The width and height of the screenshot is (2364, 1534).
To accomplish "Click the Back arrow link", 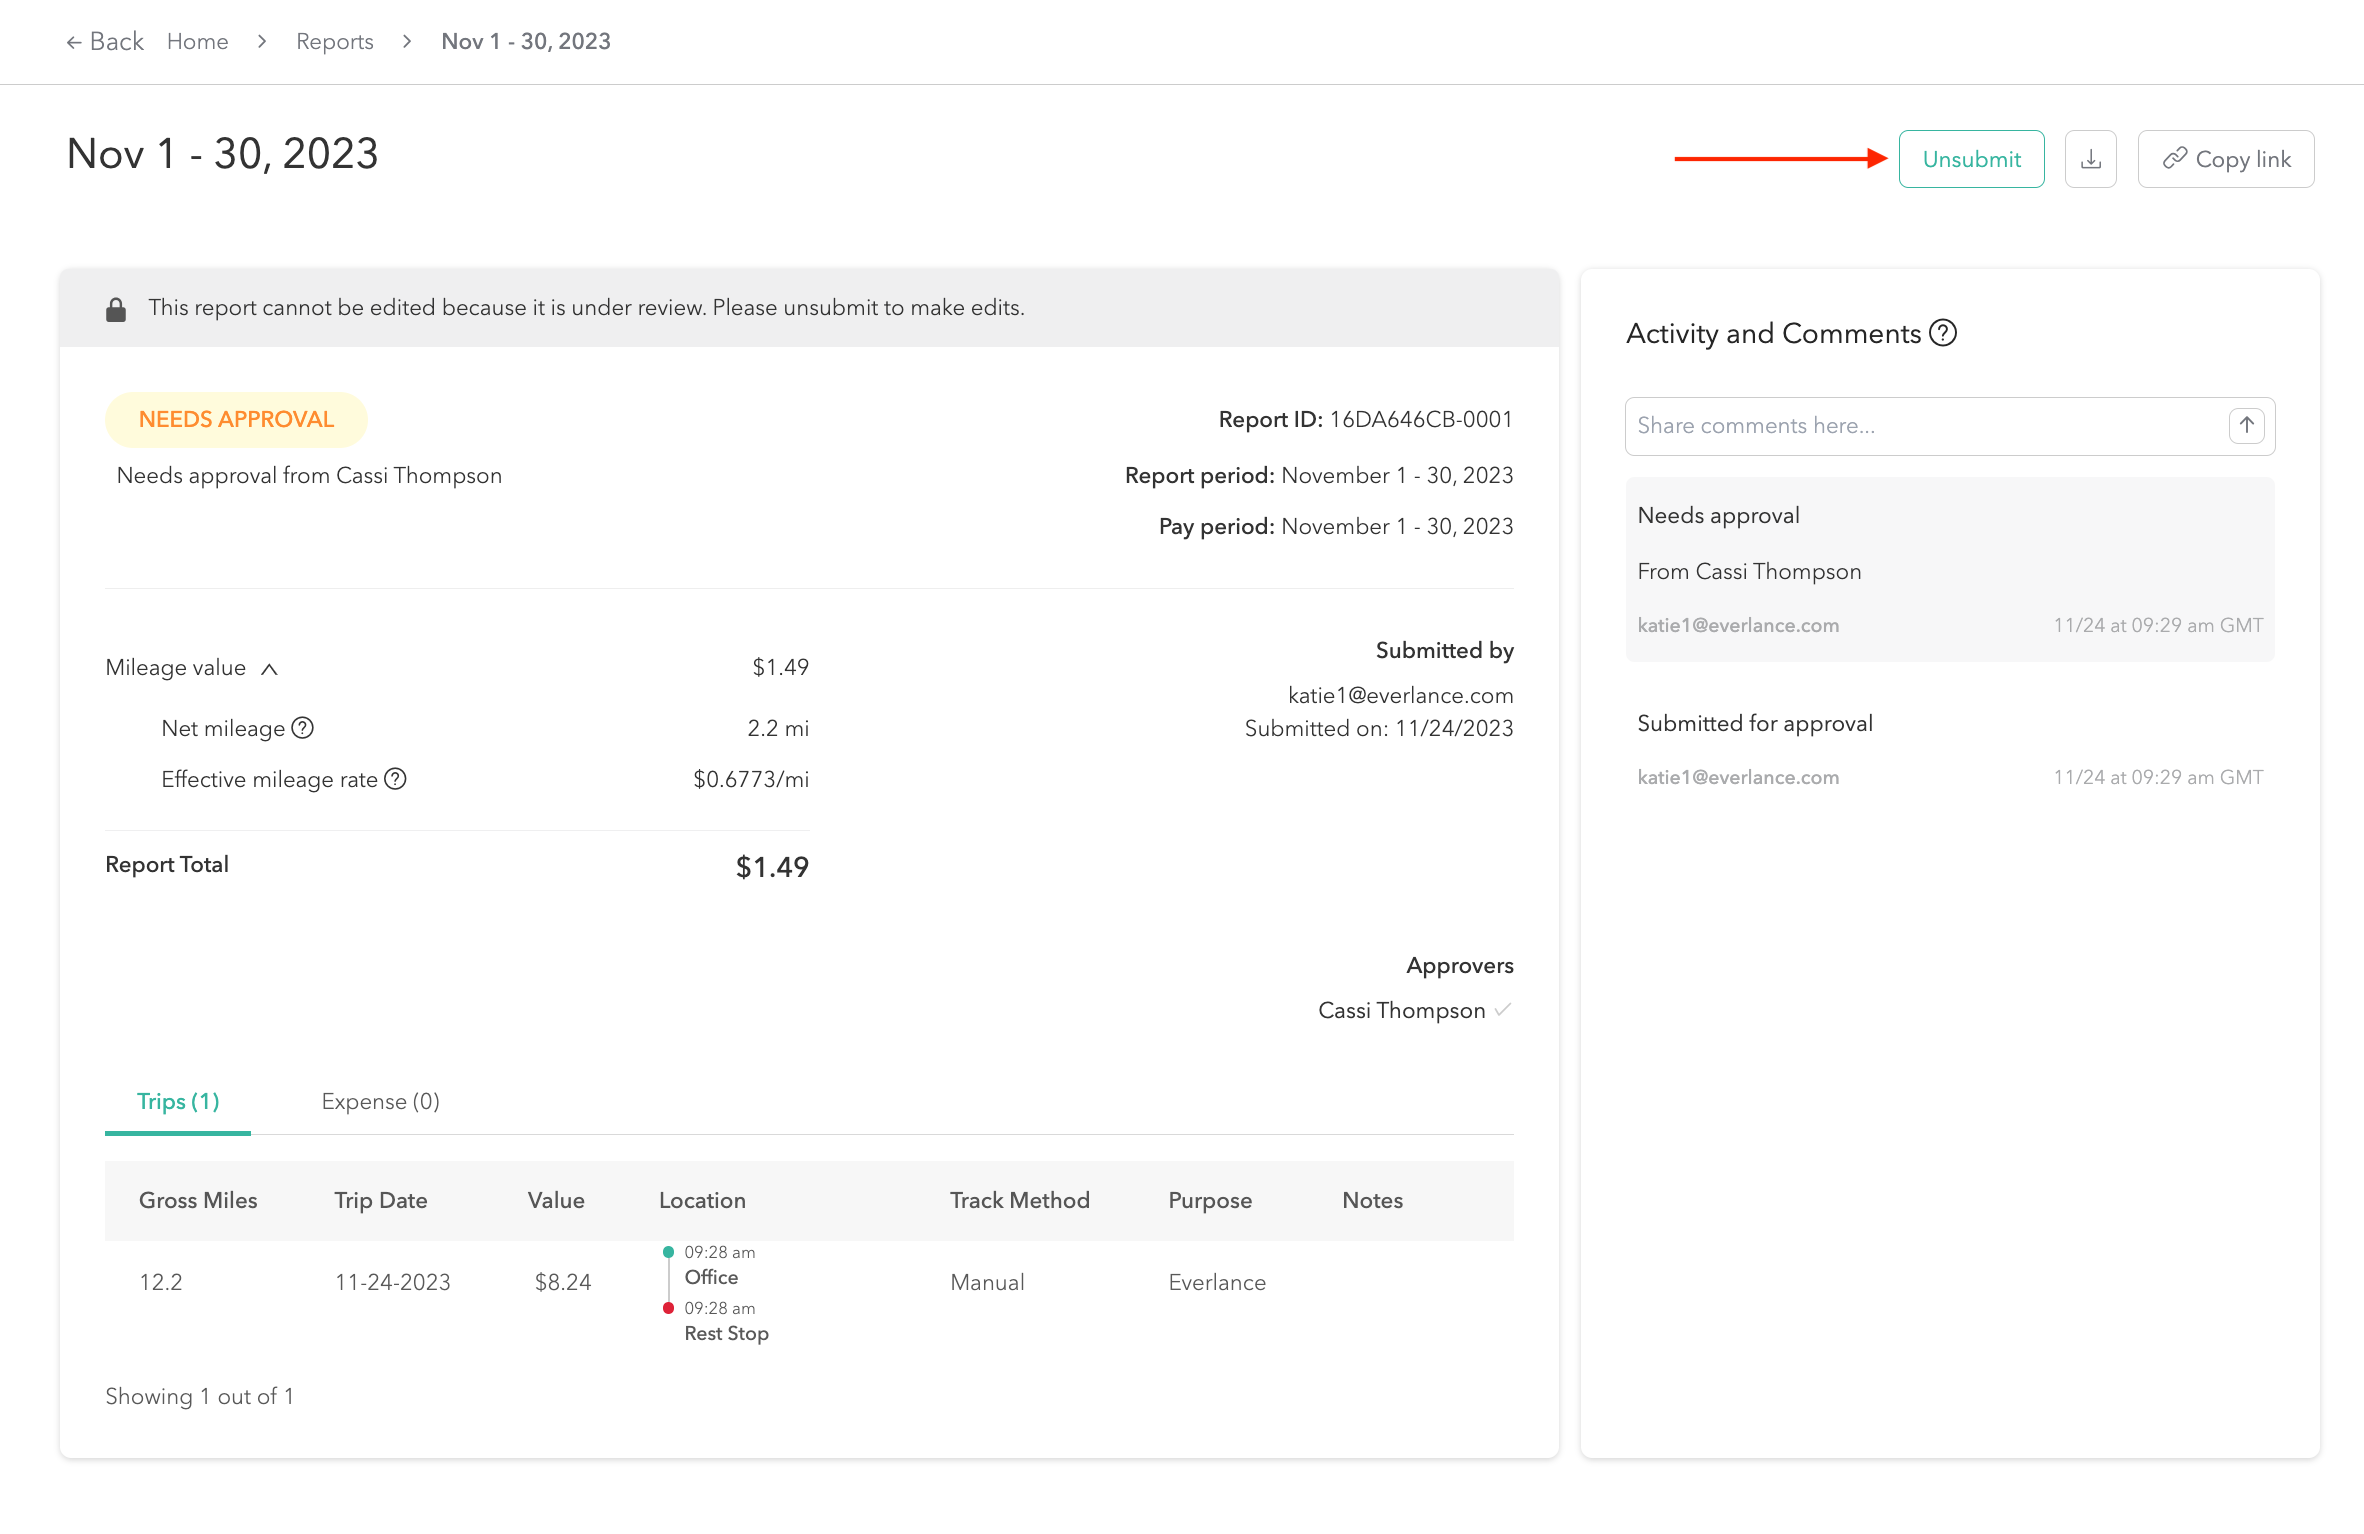I will click(105, 41).
